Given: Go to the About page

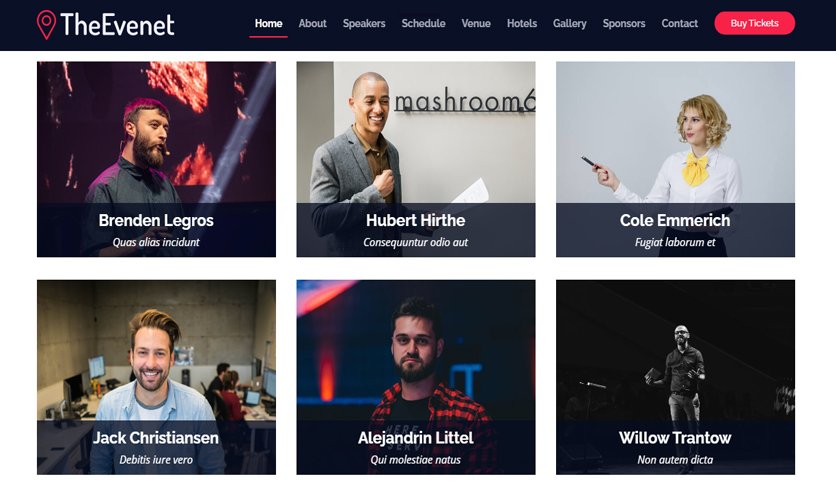Looking at the screenshot, I should [x=312, y=23].
